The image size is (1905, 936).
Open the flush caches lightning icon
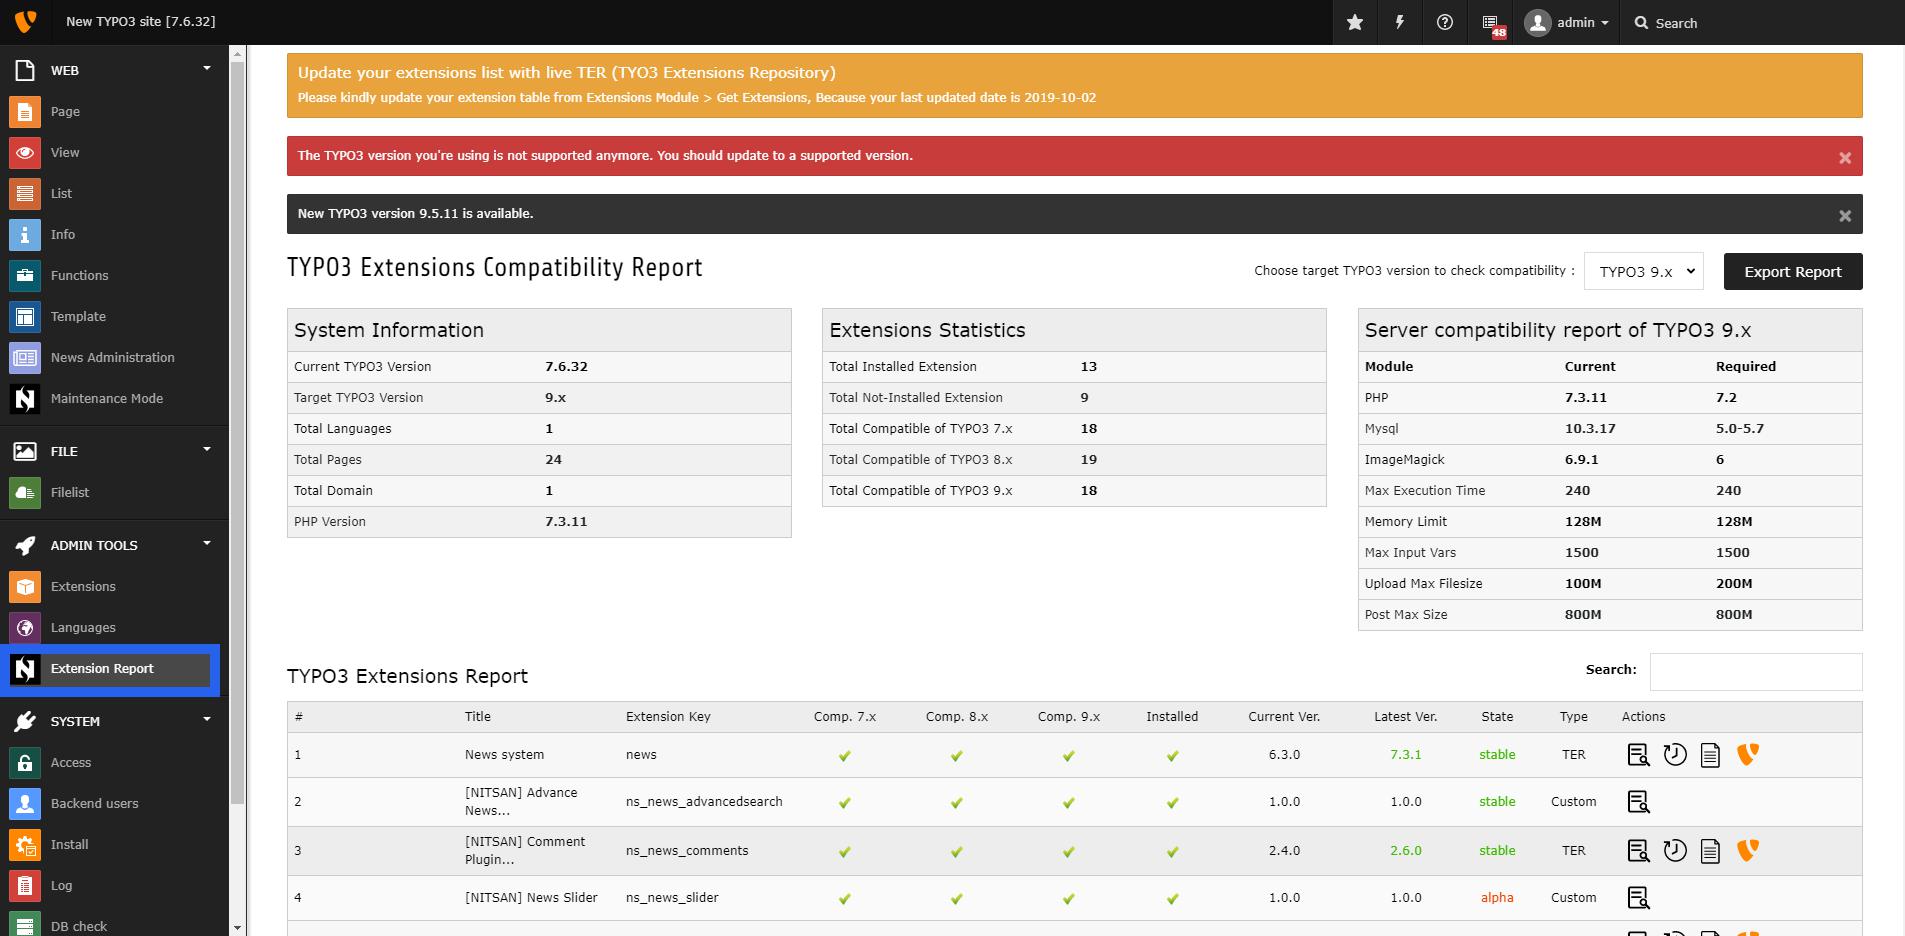click(1400, 22)
